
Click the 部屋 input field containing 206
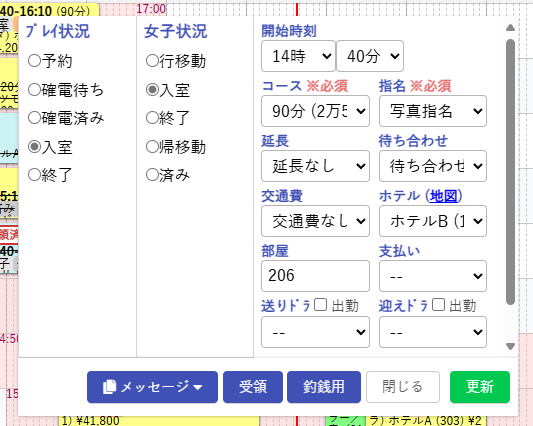click(x=315, y=276)
